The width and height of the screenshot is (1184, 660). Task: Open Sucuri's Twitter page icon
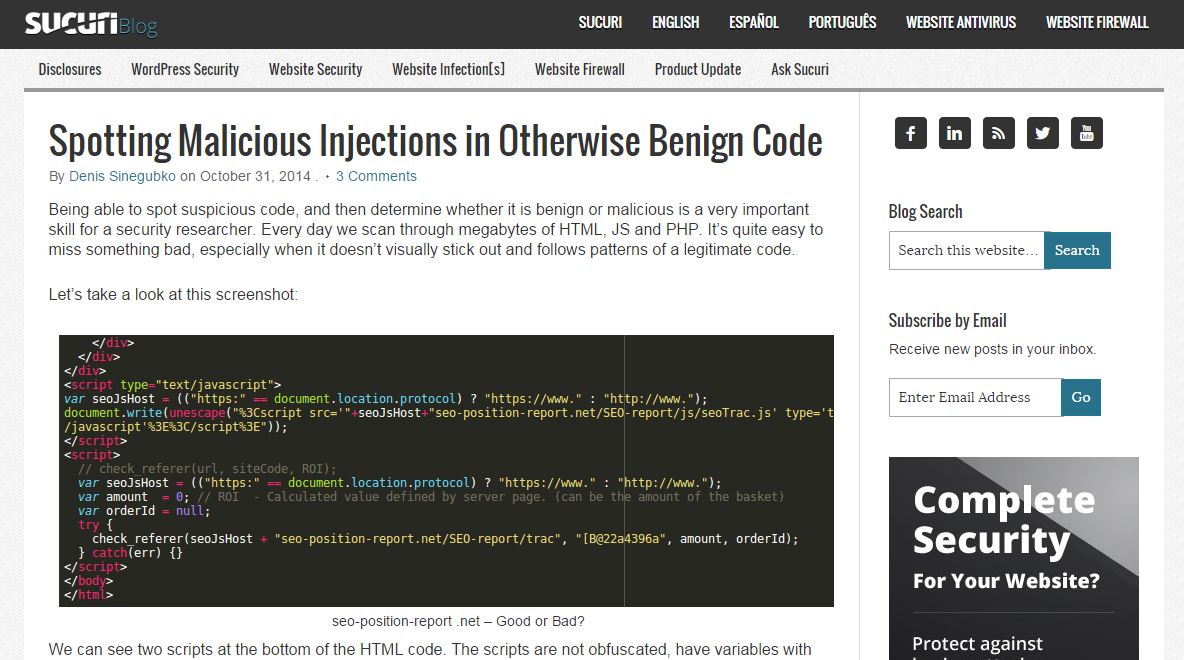point(1043,134)
